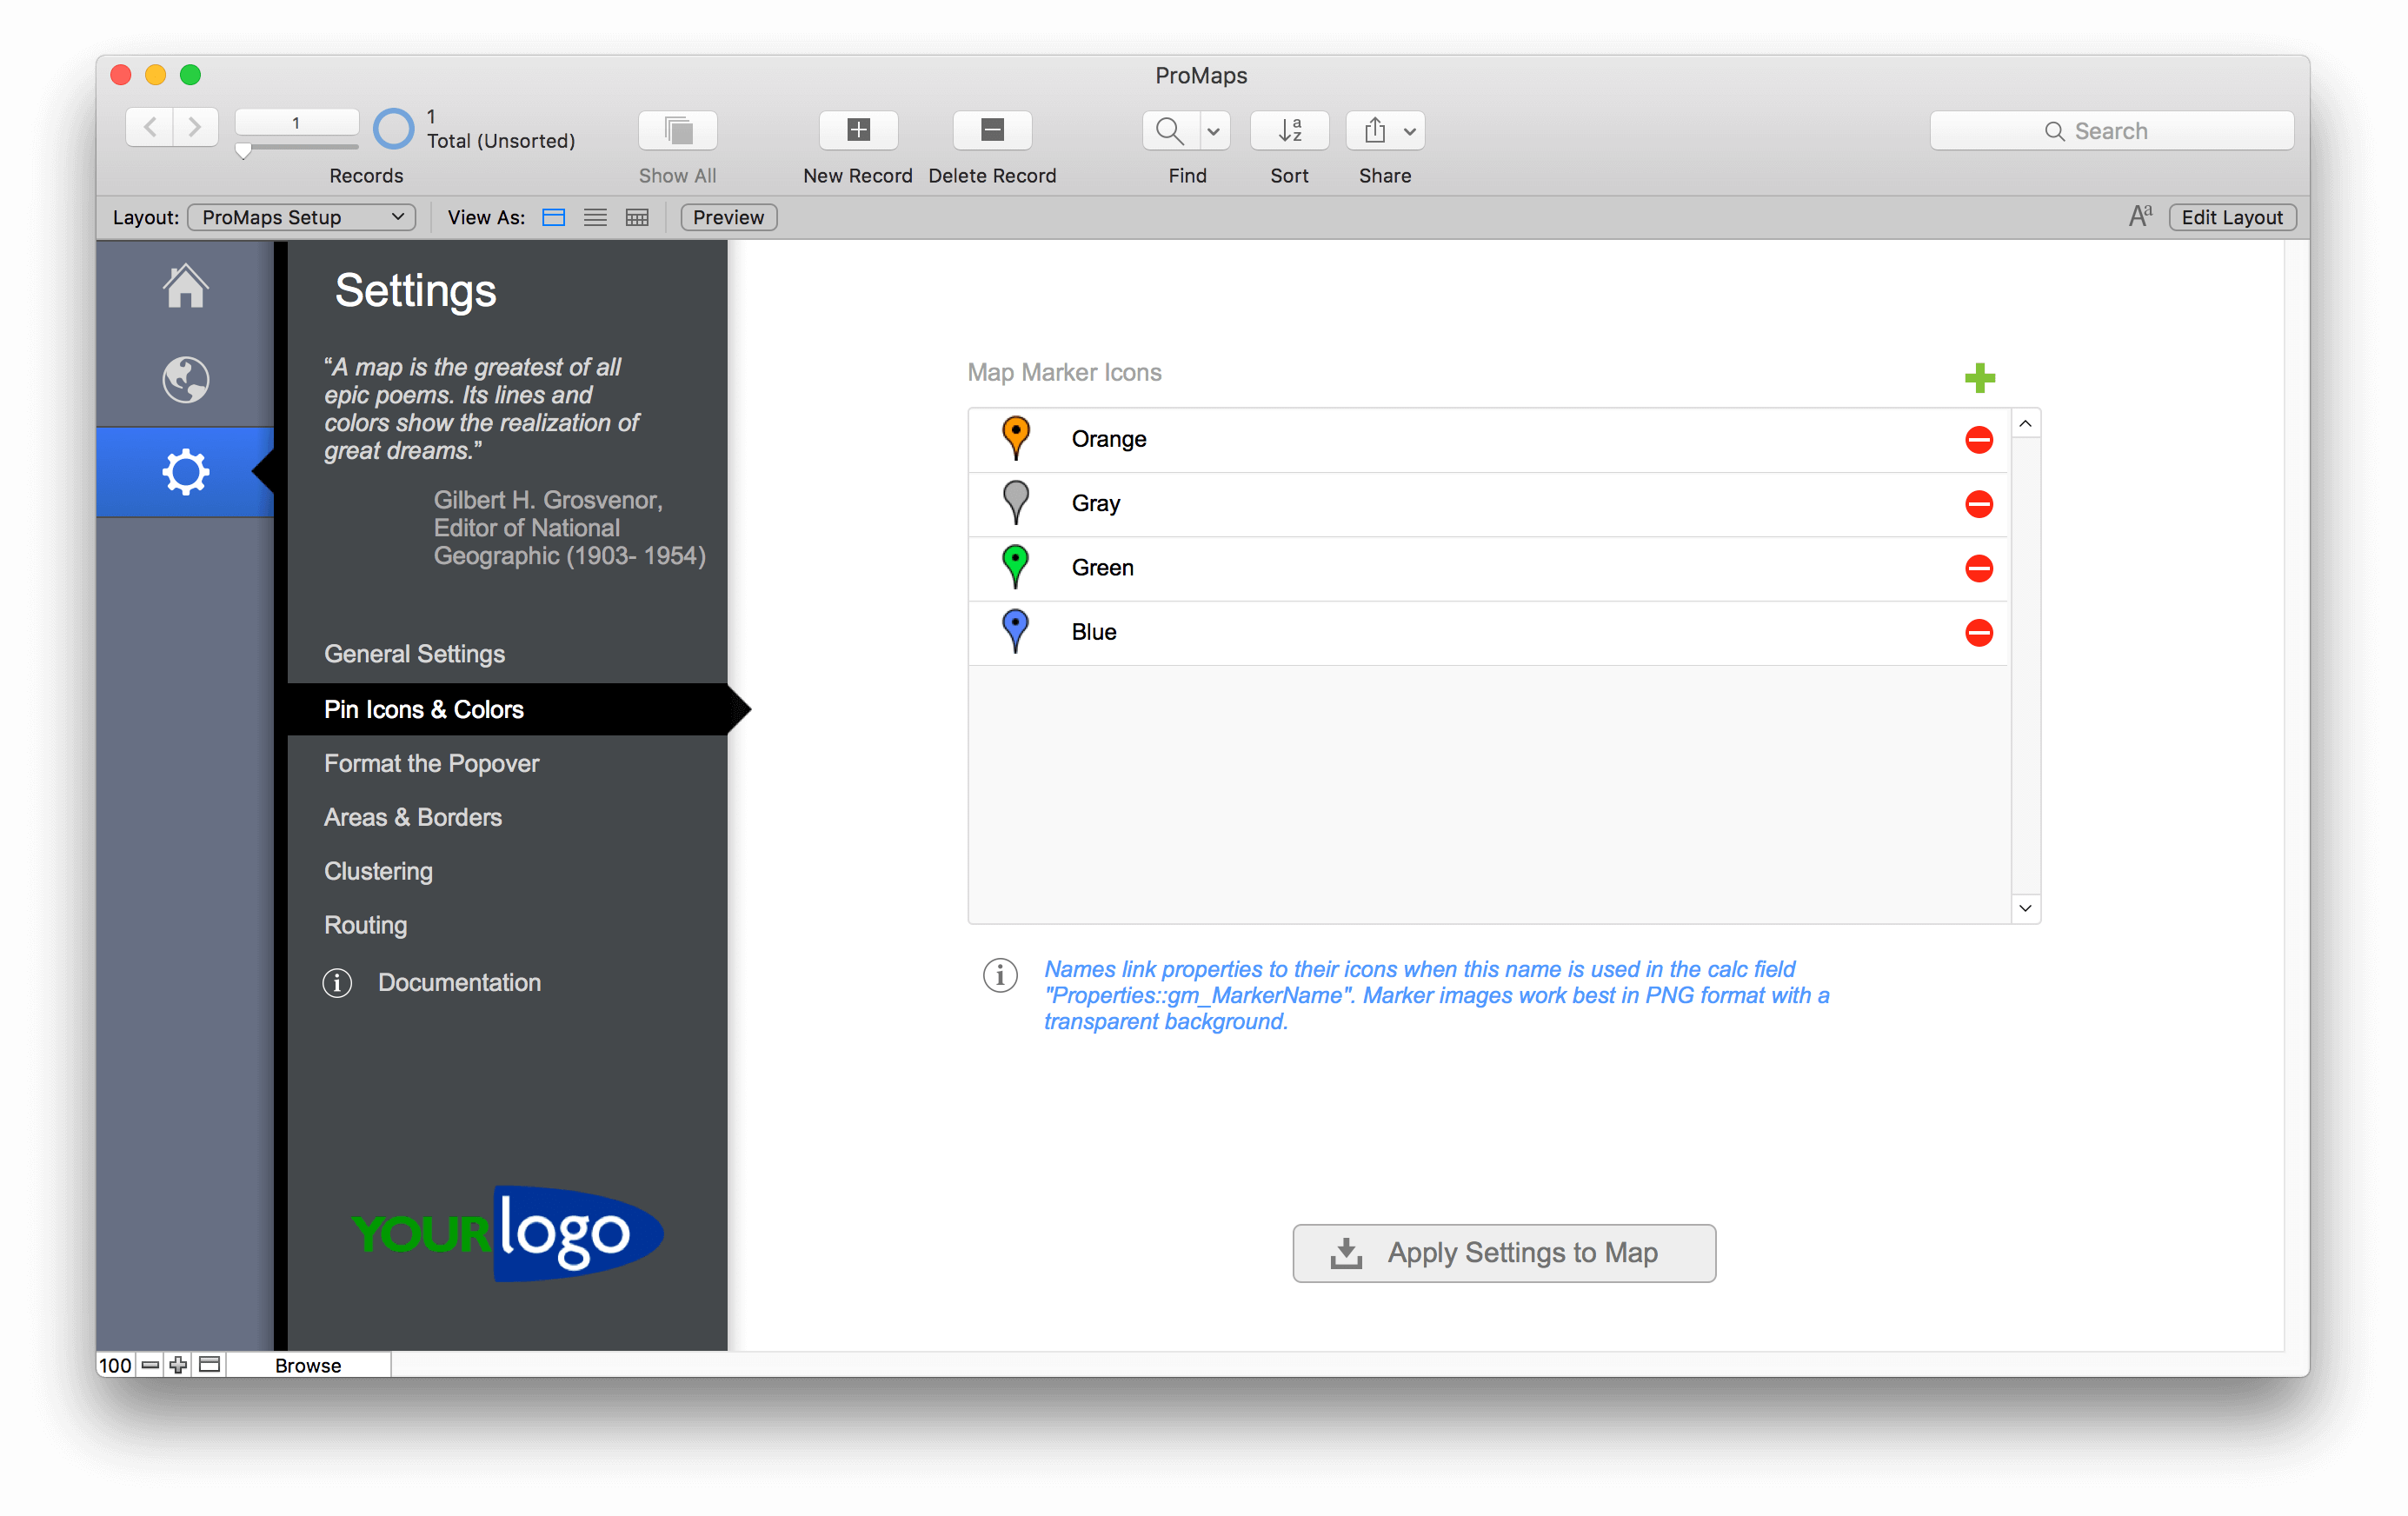Click the YOUR logo image

pyautogui.click(x=508, y=1234)
